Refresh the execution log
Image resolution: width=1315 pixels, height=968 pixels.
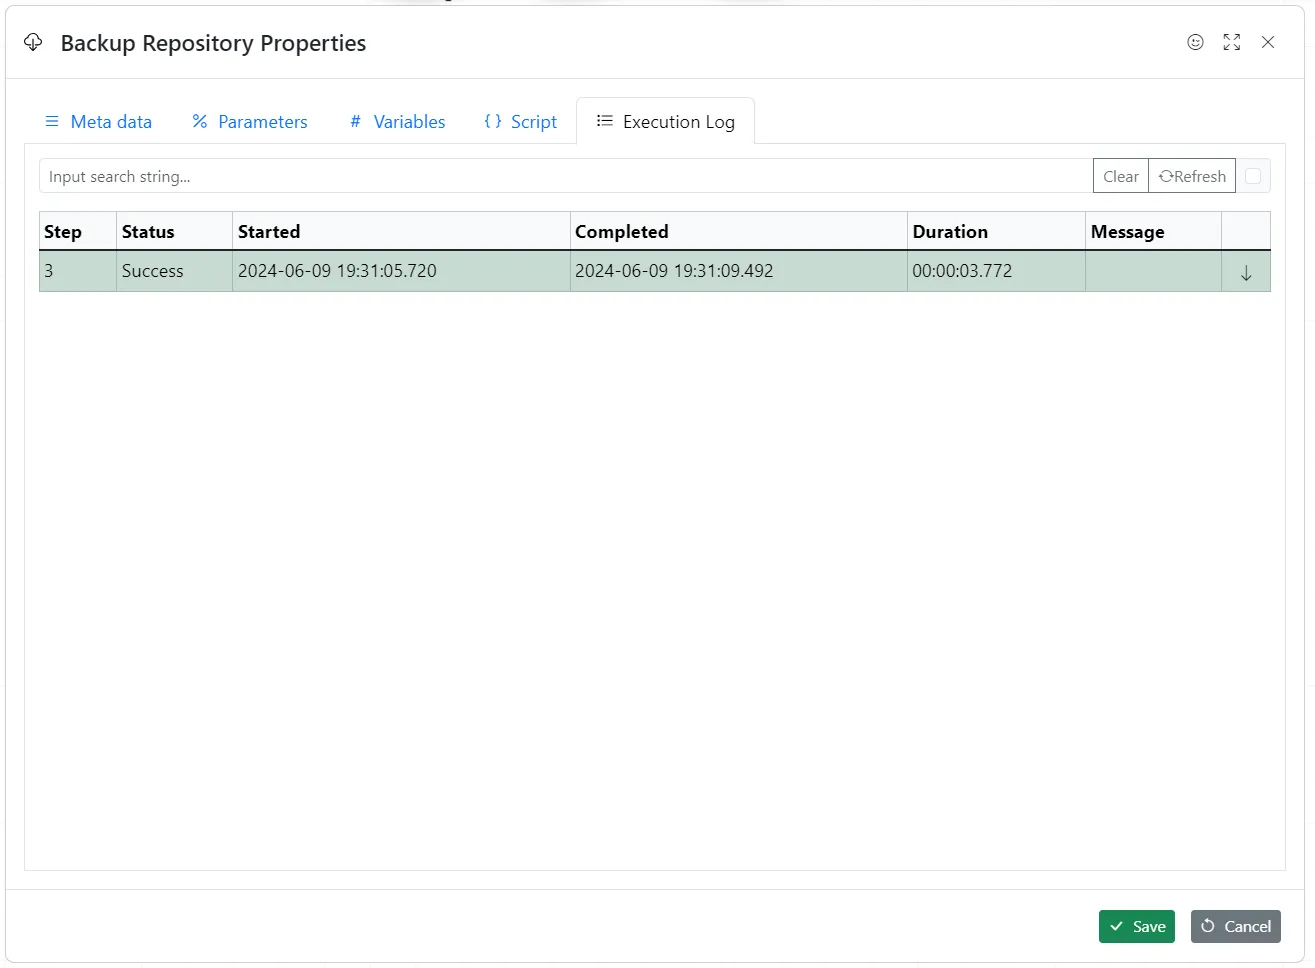[x=1192, y=176]
